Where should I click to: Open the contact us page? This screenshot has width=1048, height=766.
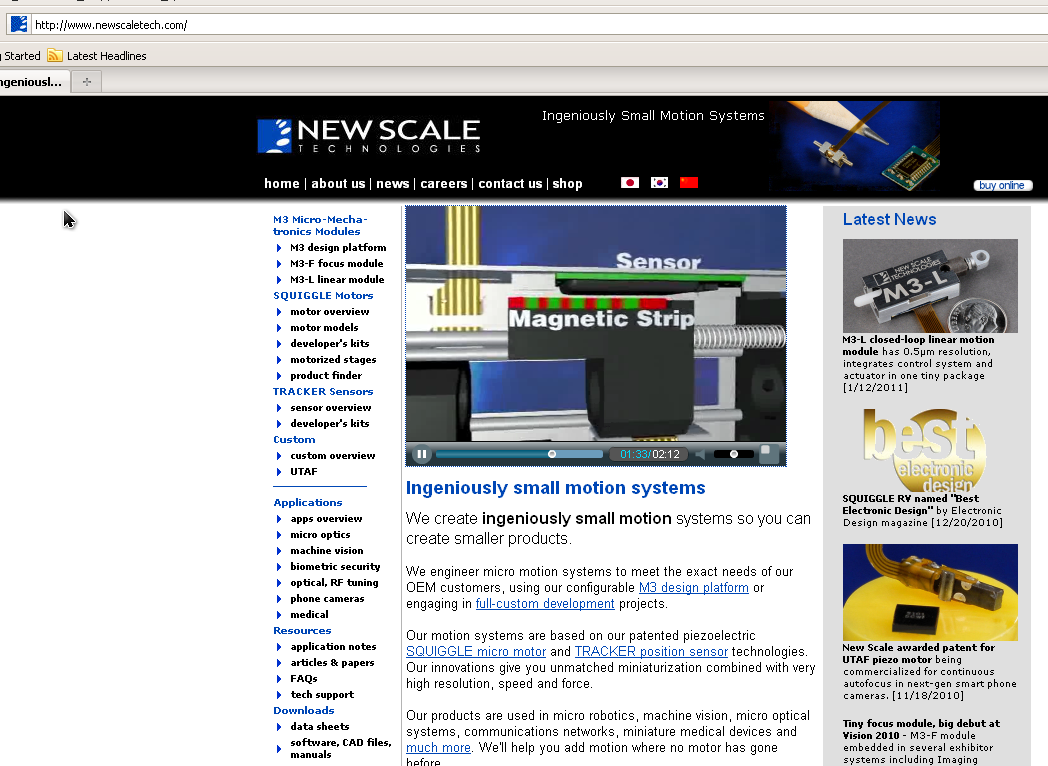[x=510, y=183]
